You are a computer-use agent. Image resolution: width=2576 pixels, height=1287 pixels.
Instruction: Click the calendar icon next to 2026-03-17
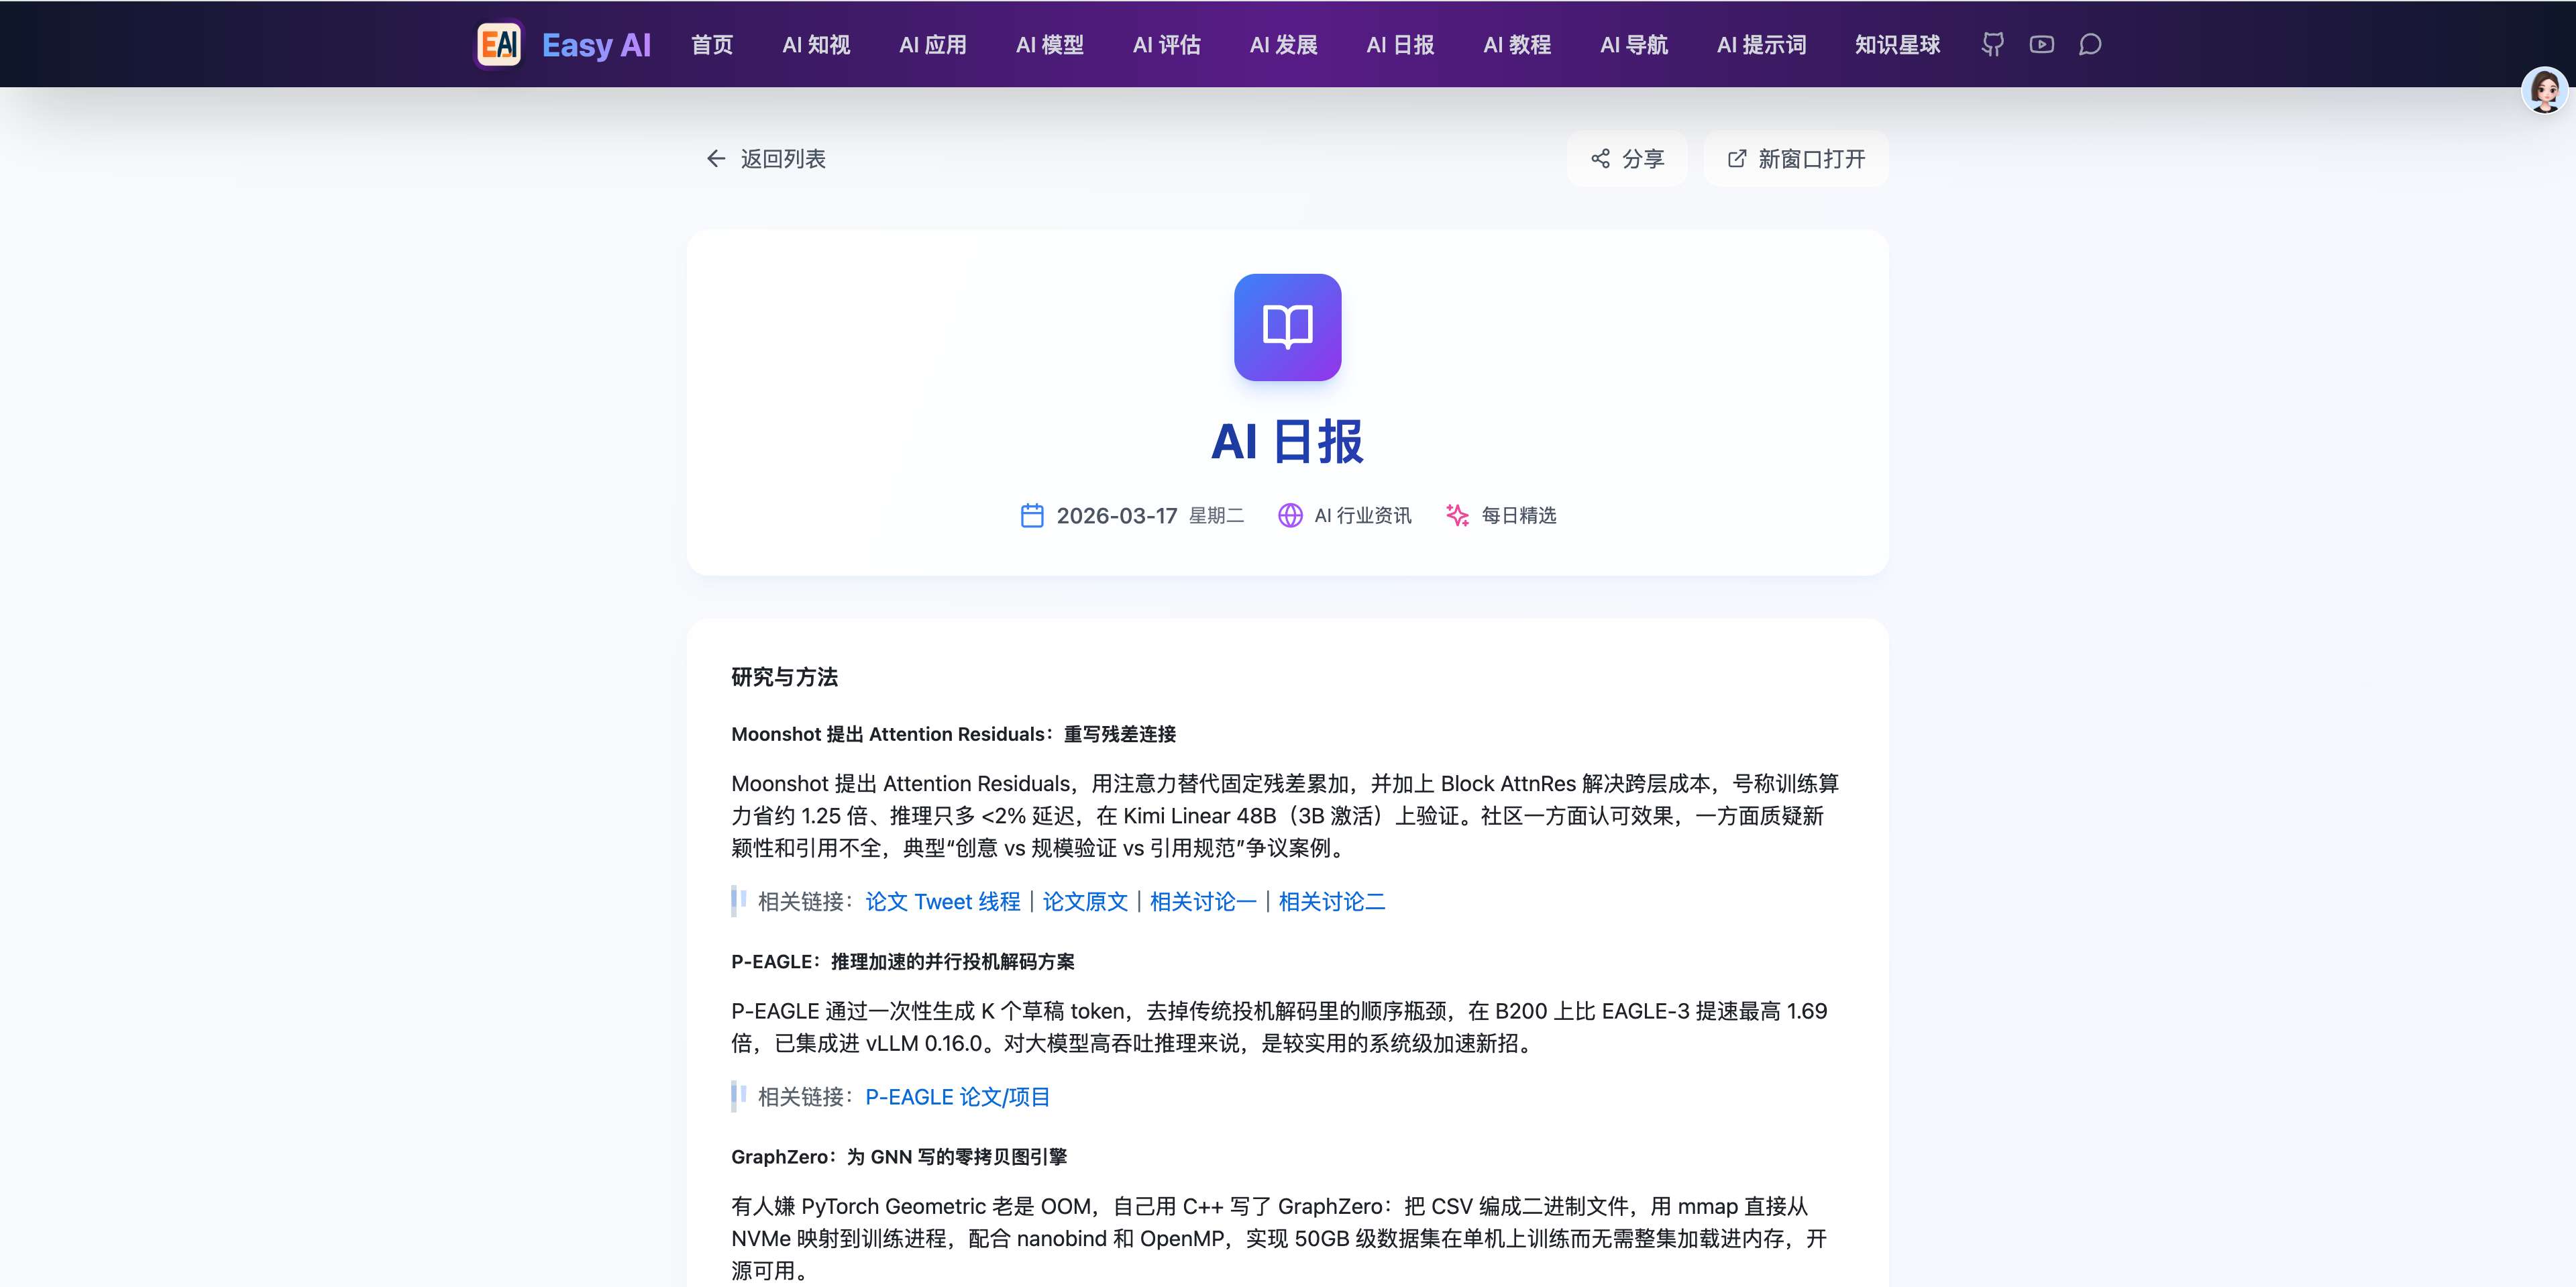[1034, 515]
